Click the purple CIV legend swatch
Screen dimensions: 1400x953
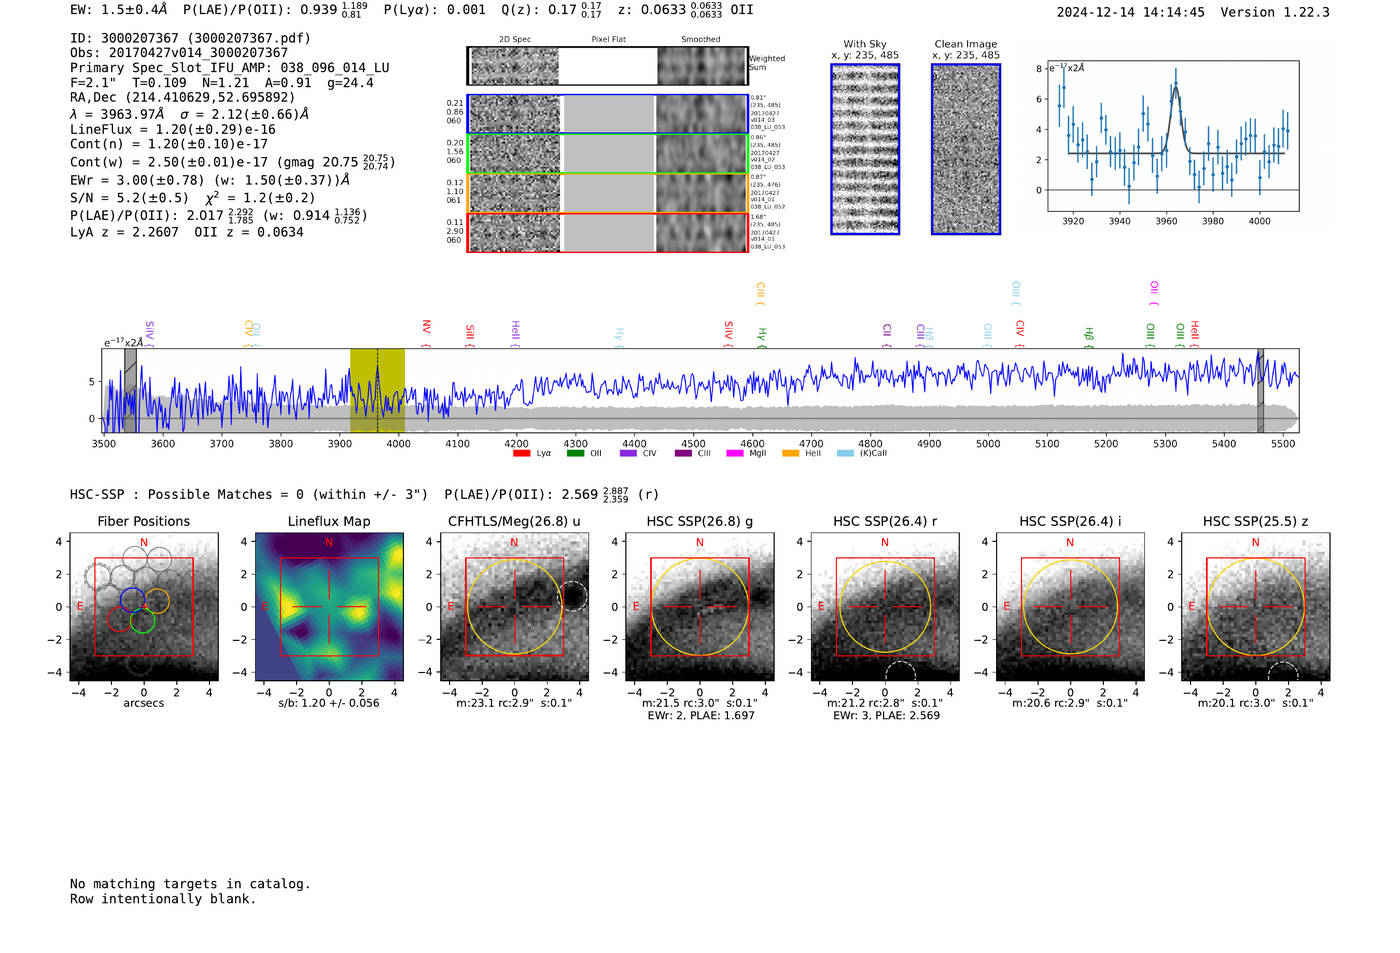[628, 453]
